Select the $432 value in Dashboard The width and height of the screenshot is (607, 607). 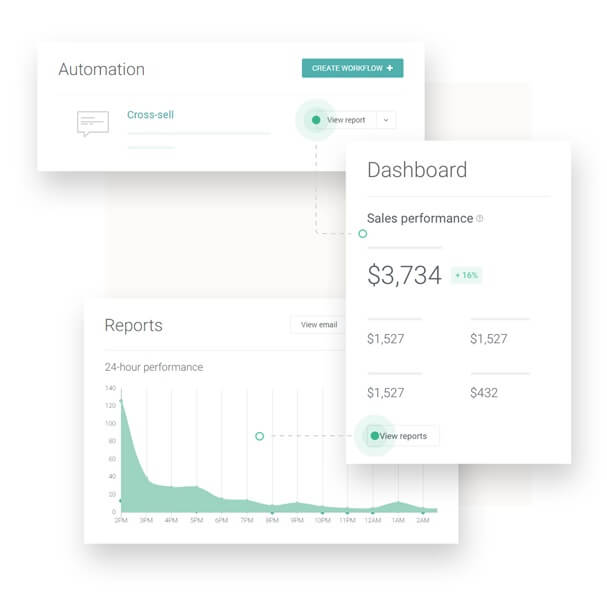pyautogui.click(x=484, y=393)
